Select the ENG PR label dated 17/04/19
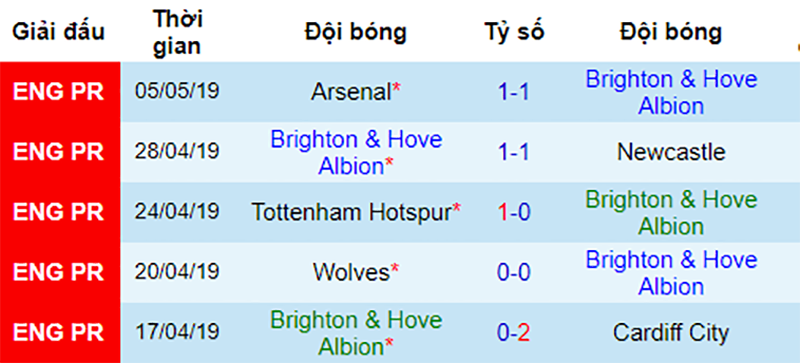Viewport: 800px width, 363px height. tap(58, 332)
